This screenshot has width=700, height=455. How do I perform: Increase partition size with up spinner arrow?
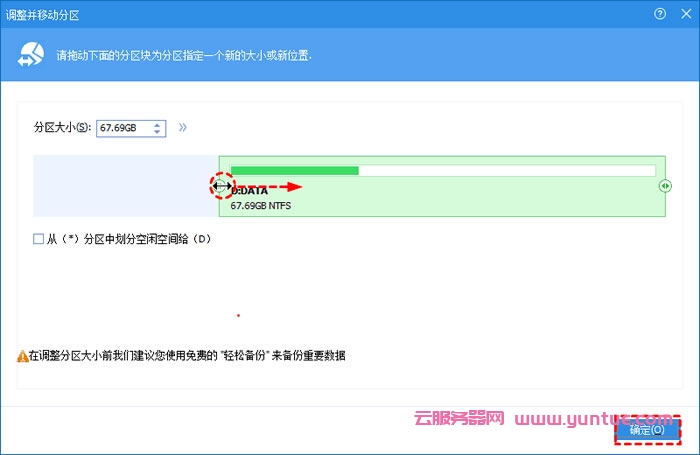(158, 124)
